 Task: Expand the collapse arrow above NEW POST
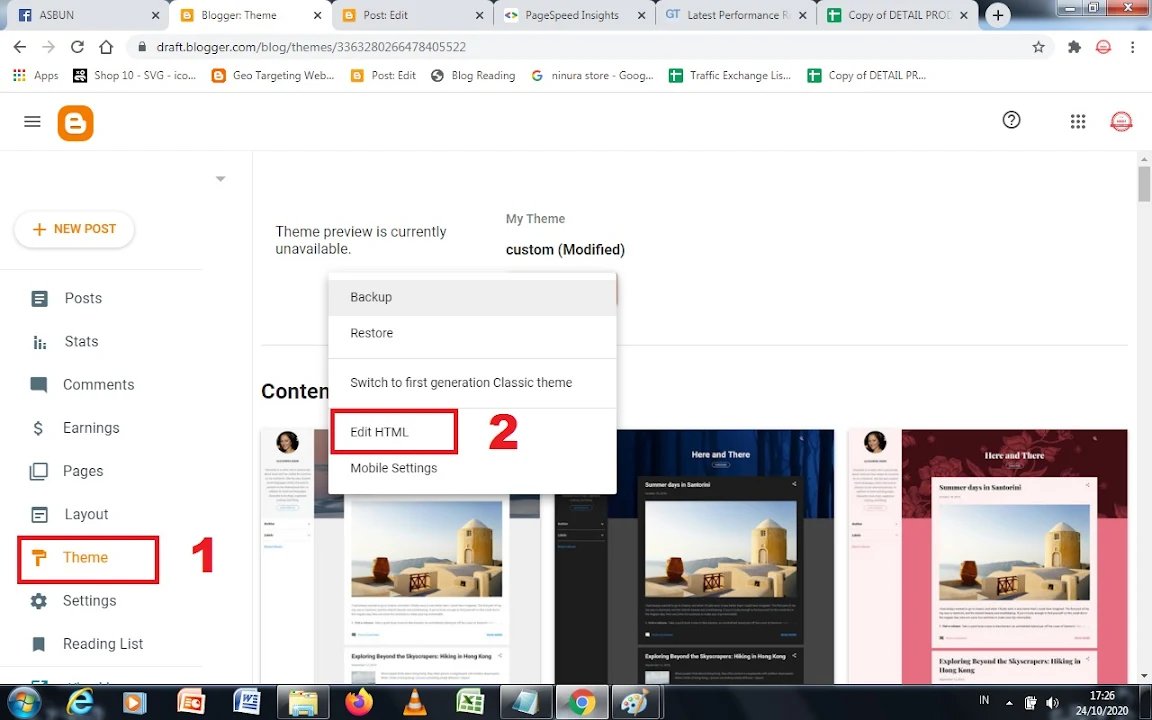point(220,178)
